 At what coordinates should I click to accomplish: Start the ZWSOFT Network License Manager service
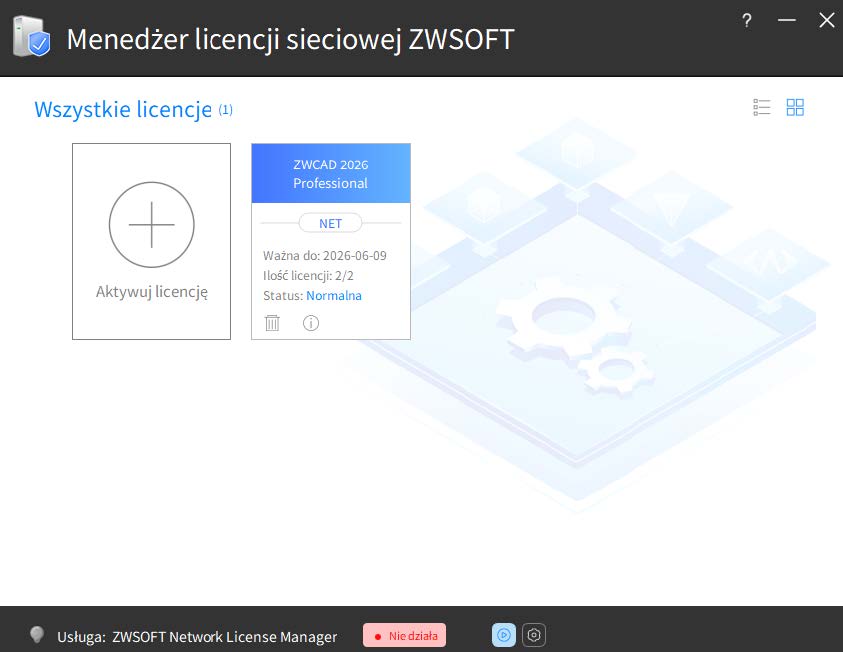coord(504,635)
